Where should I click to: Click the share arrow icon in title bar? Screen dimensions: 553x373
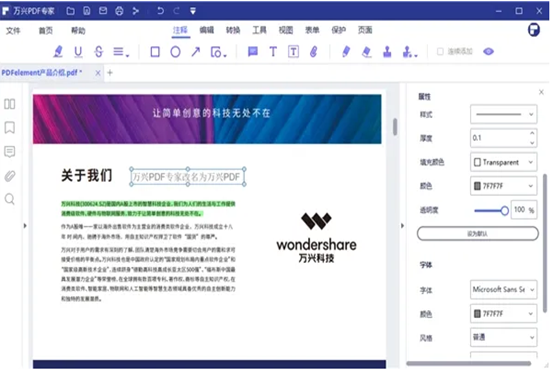point(135,11)
